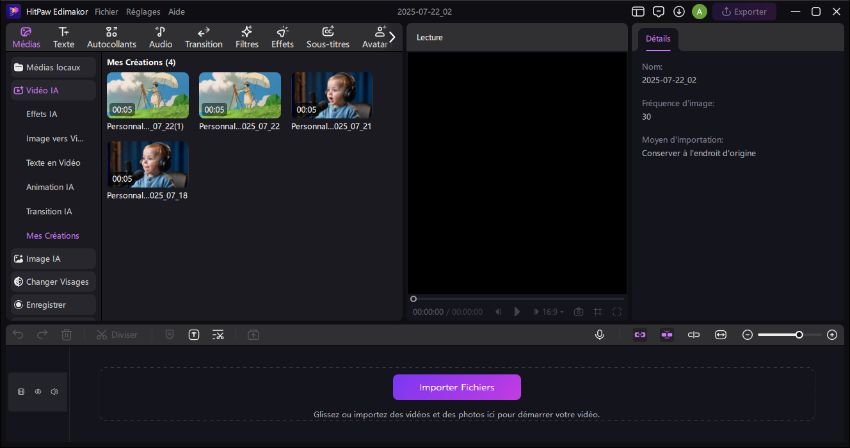The image size is (850, 448).
Task: Open the Fichier menu
Action: 106,11
